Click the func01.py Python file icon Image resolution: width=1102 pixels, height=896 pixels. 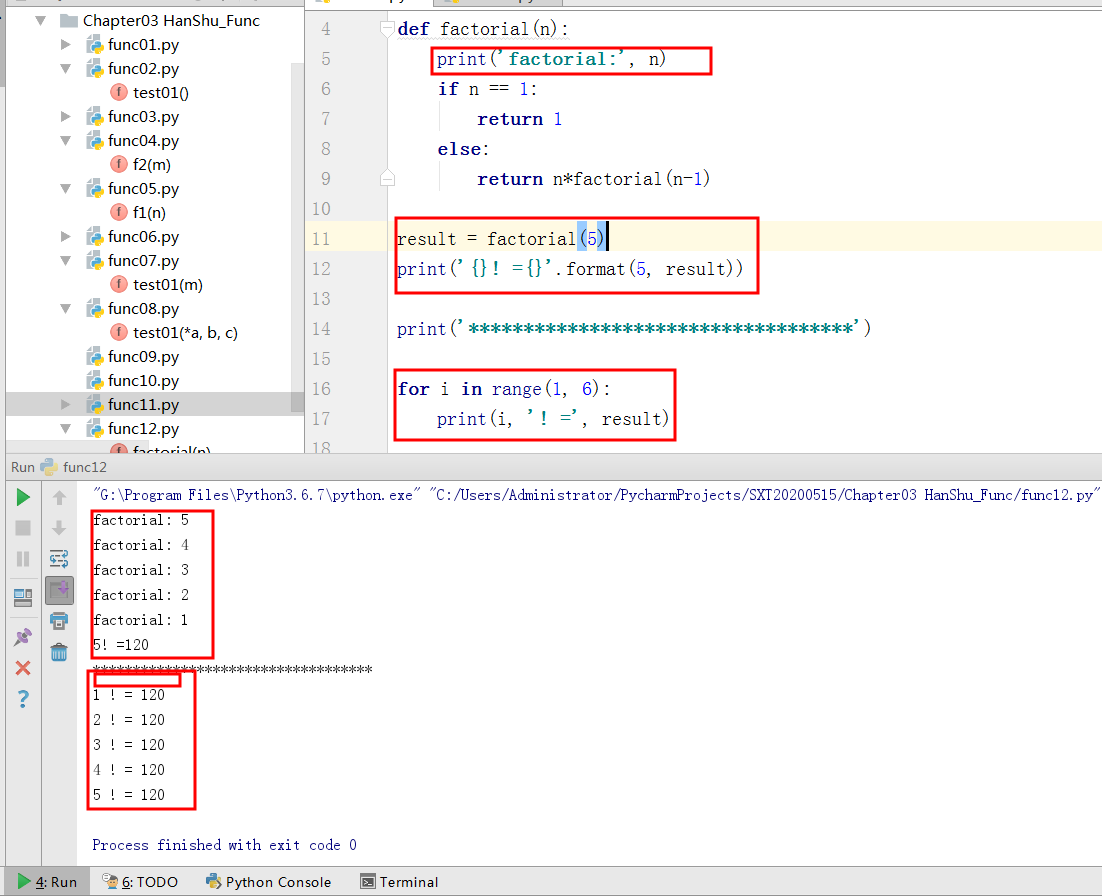(95, 45)
